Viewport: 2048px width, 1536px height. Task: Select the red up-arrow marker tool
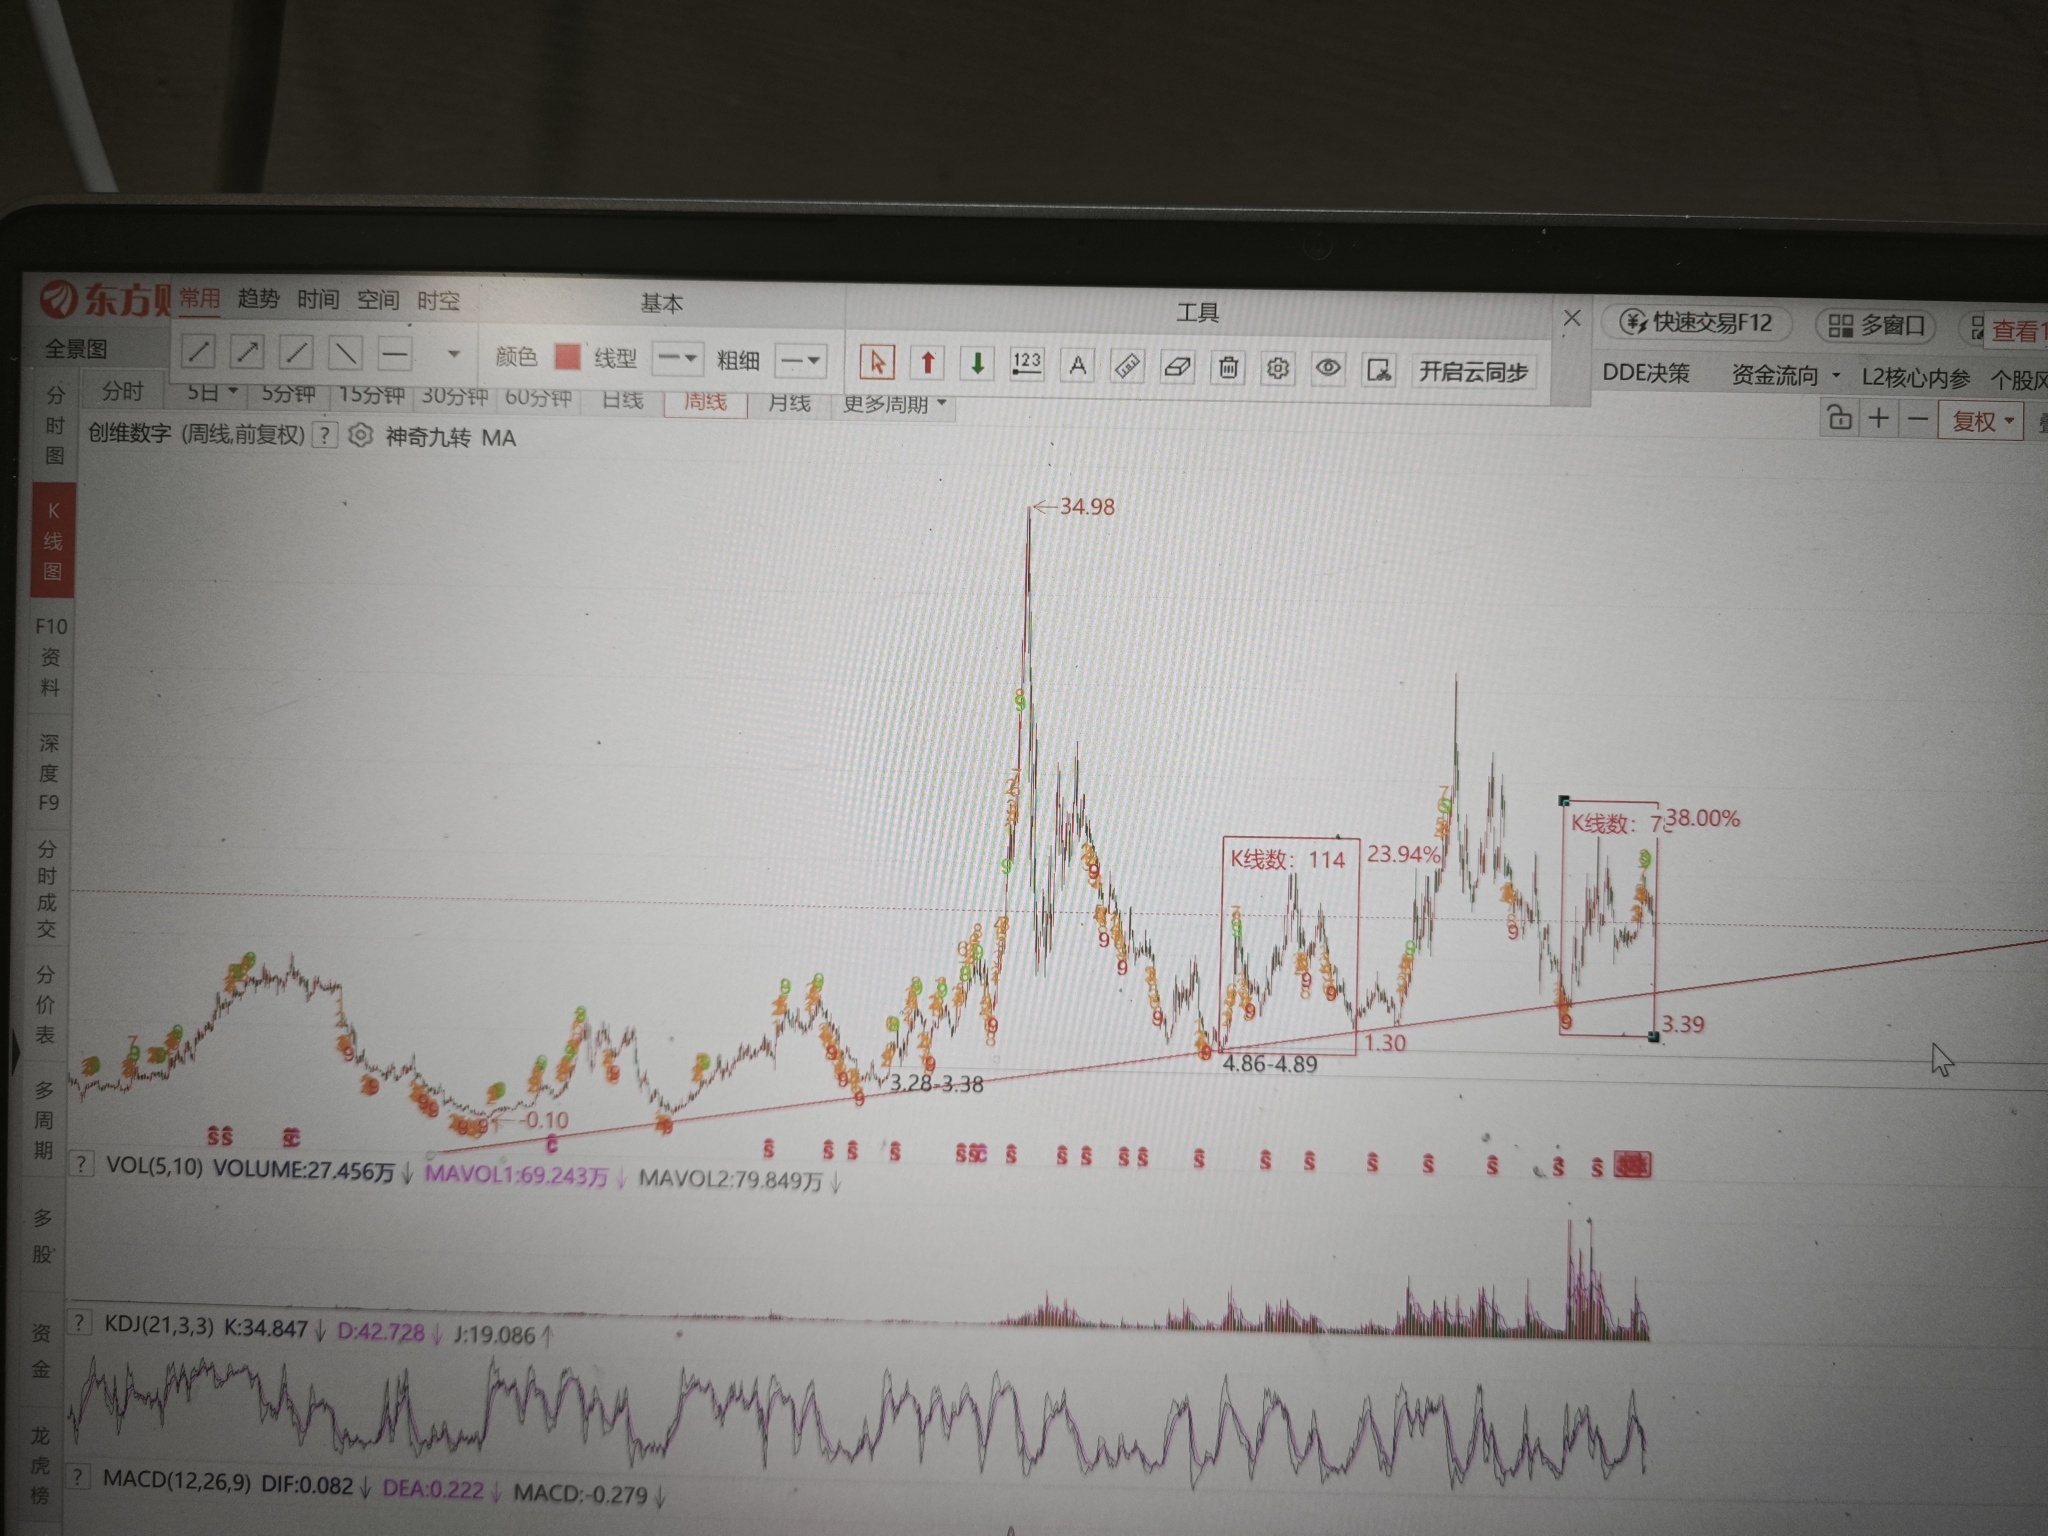click(927, 363)
